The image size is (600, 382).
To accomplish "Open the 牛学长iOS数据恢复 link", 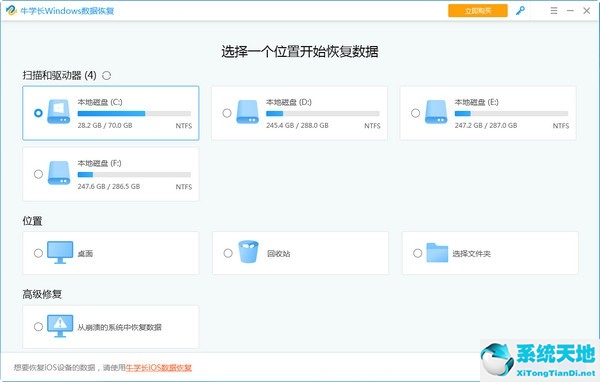I will point(159,367).
